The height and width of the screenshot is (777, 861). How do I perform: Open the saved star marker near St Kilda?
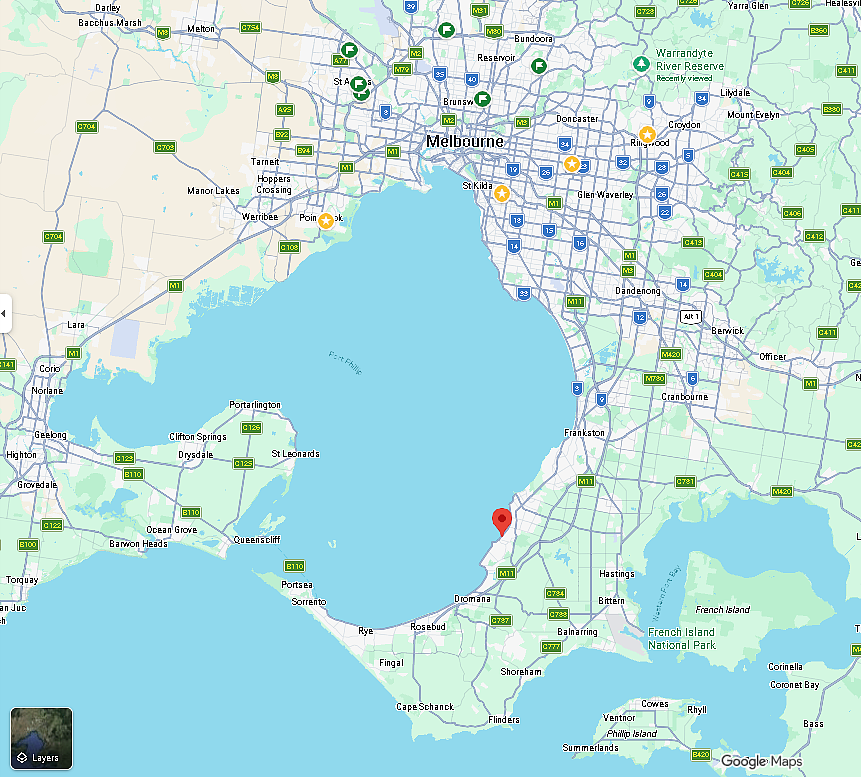pyautogui.click(x=501, y=193)
